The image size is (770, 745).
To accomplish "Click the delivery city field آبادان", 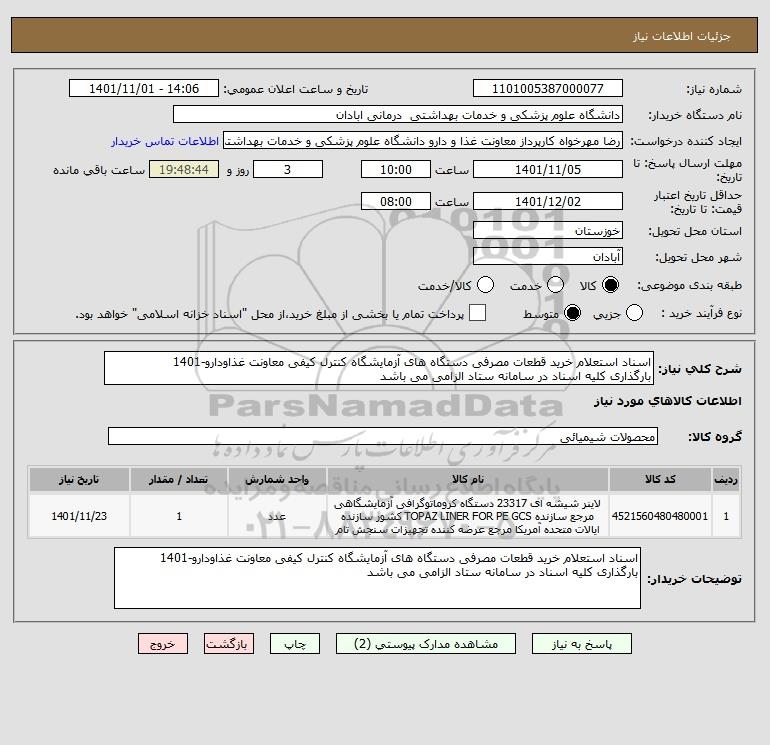I will [548, 256].
